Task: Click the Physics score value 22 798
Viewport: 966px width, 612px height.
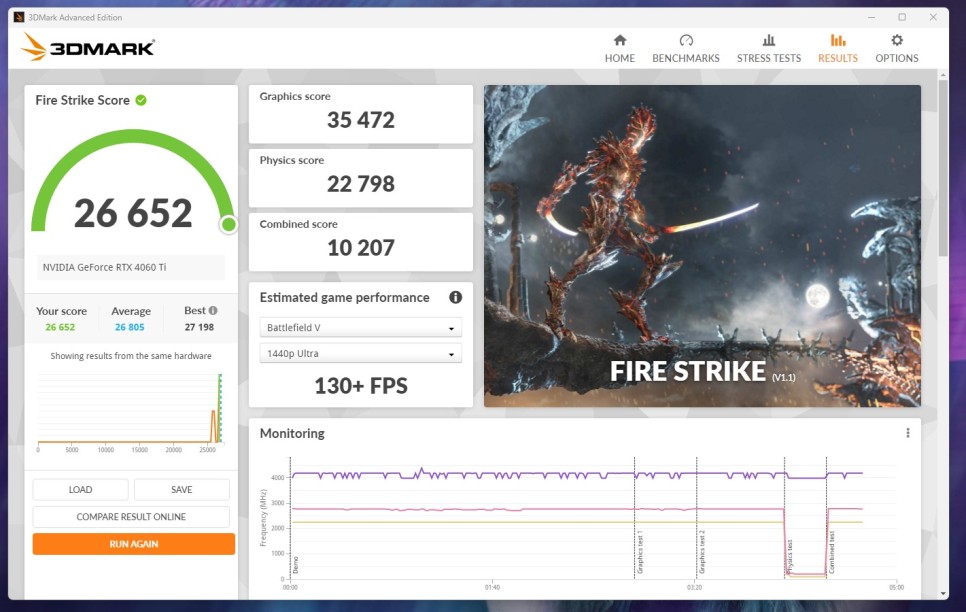Action: pyautogui.click(x=361, y=184)
